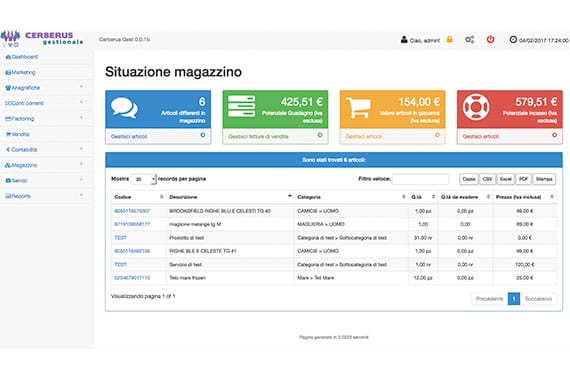Viewport: 570px width, 380px height.
Task: Open TEST link for Servizio di test
Action: (120, 265)
